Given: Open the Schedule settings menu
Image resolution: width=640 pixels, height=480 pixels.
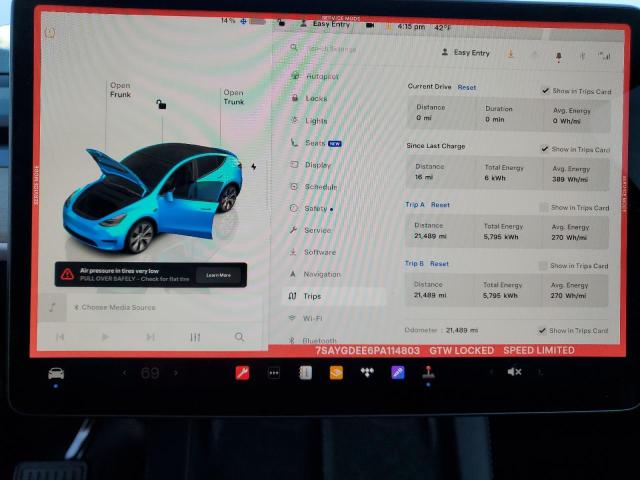Looking at the screenshot, I should [x=316, y=187].
